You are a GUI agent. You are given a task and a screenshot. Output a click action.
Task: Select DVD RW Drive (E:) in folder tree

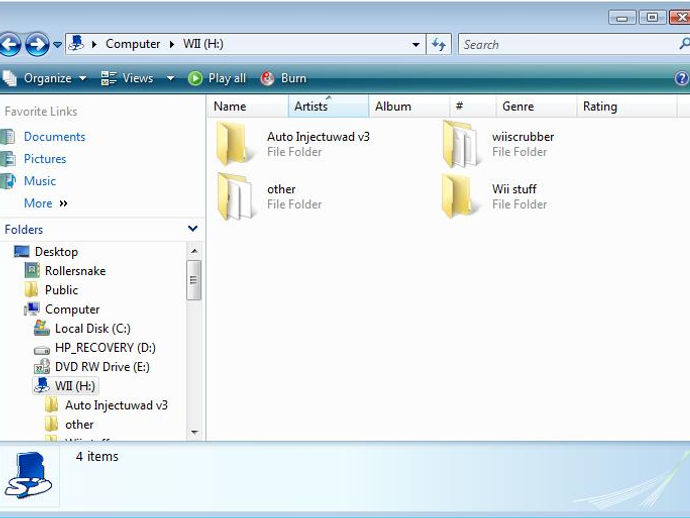click(102, 367)
